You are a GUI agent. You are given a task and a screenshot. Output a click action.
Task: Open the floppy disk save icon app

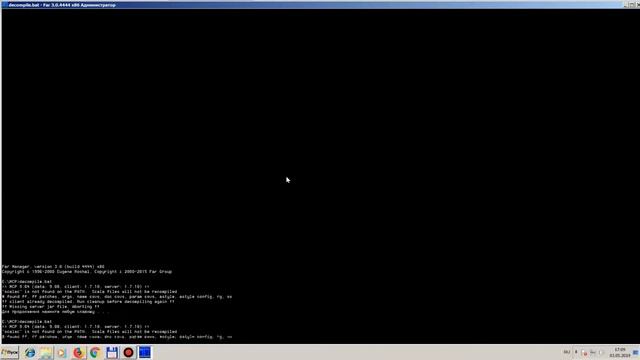coord(111,353)
